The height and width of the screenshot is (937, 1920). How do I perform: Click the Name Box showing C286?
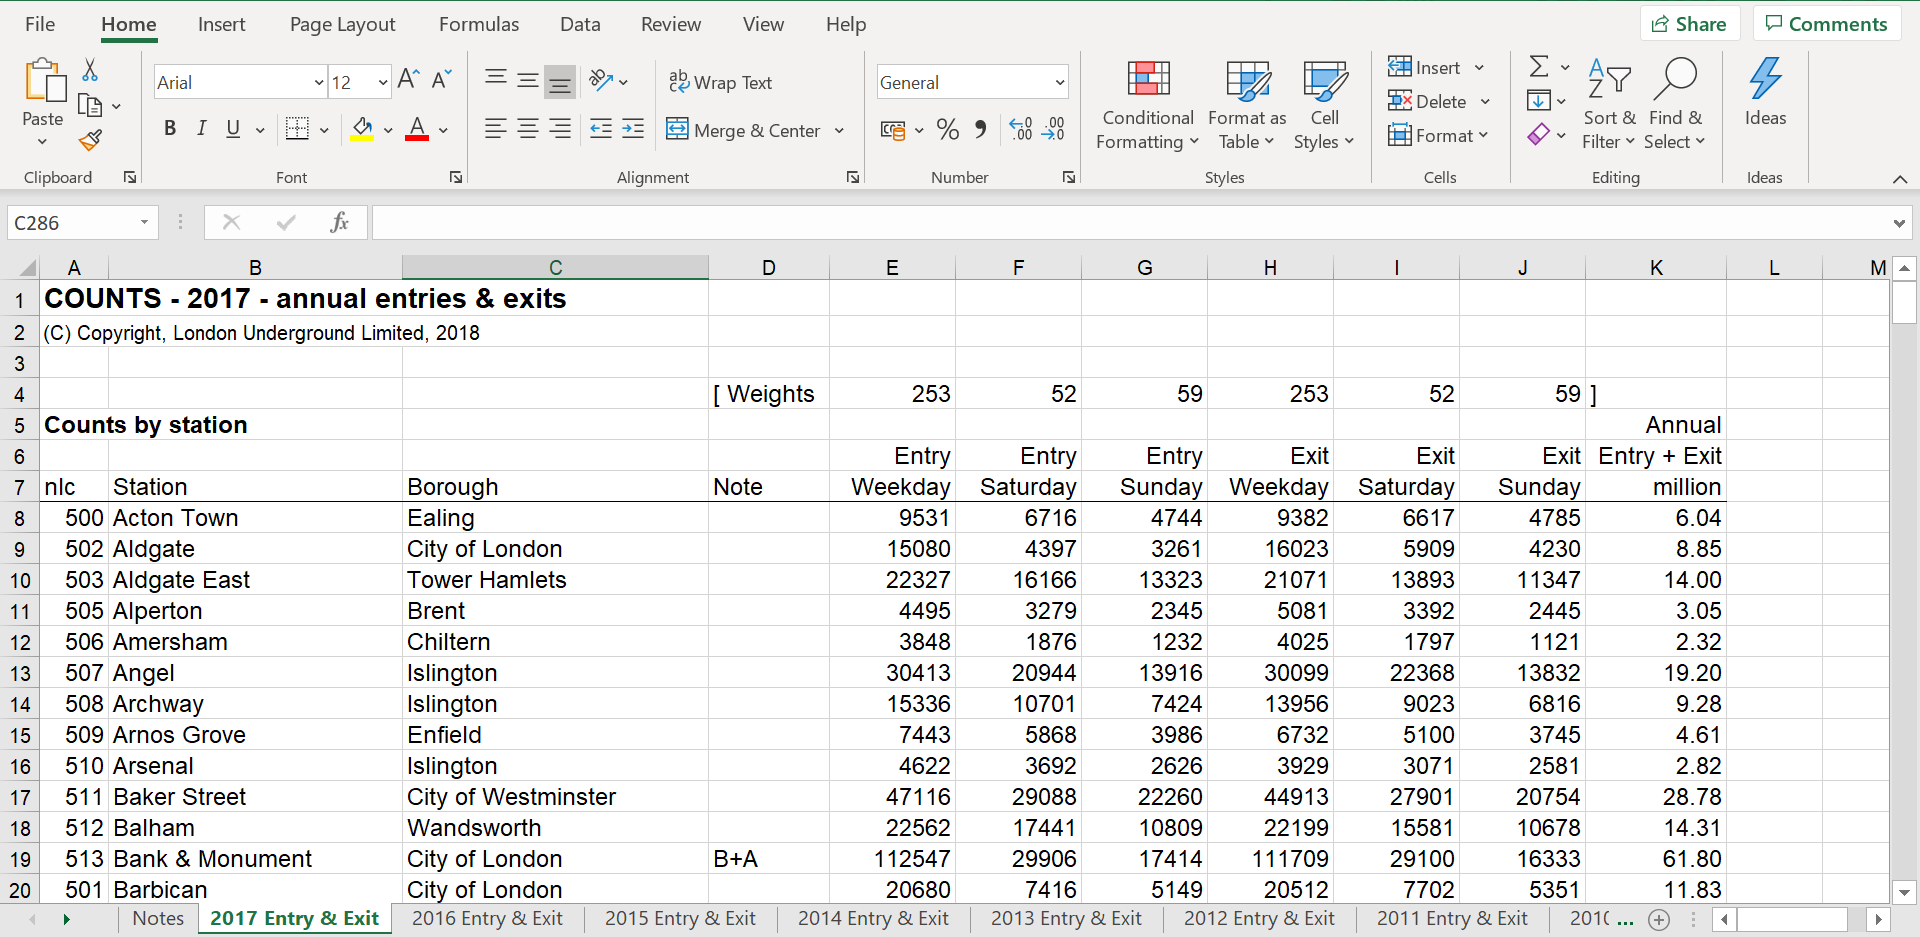(x=72, y=223)
